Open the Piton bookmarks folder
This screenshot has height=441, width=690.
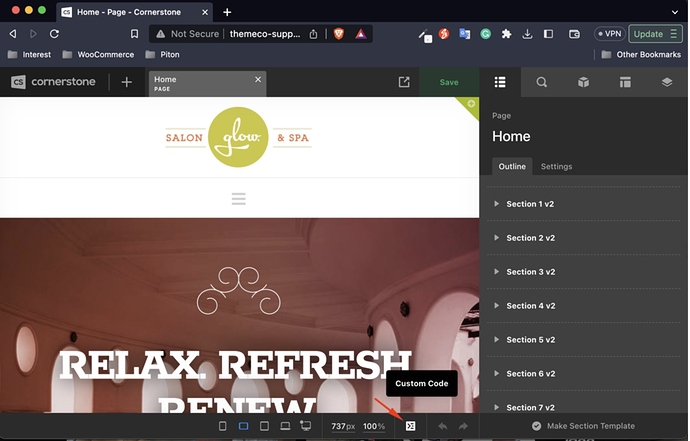click(x=162, y=55)
